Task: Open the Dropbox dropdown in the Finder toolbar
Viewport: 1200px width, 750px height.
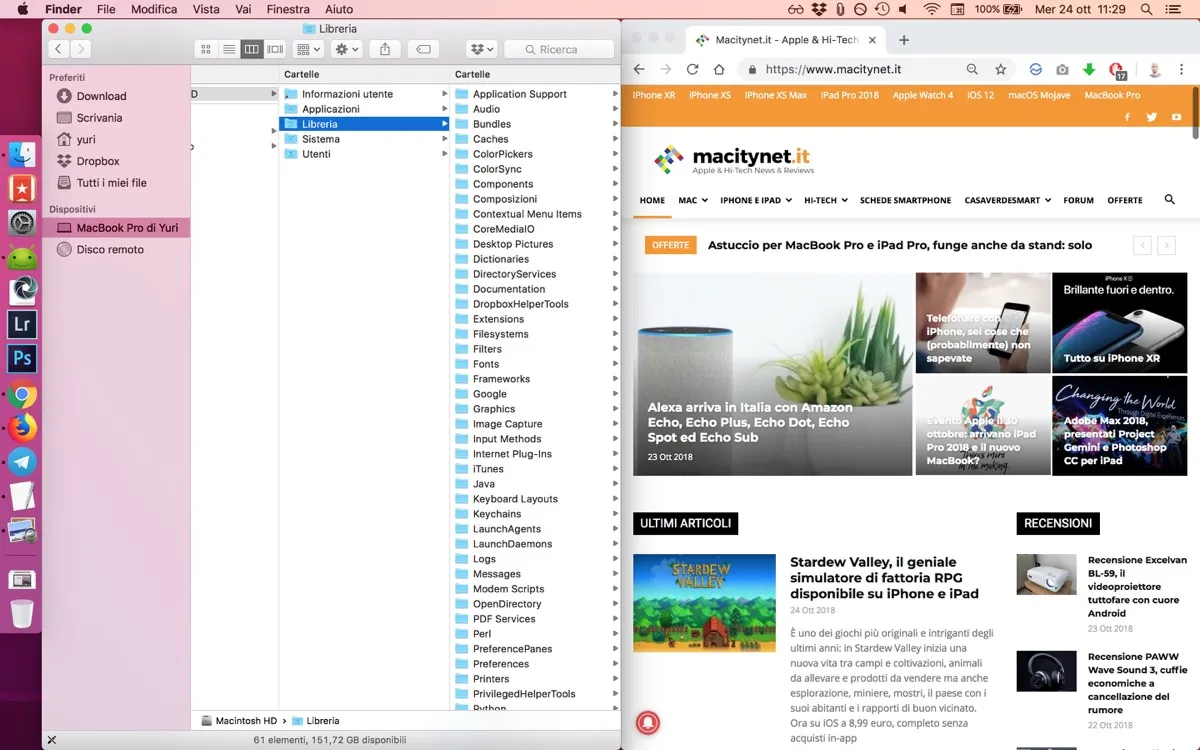Action: pos(481,48)
